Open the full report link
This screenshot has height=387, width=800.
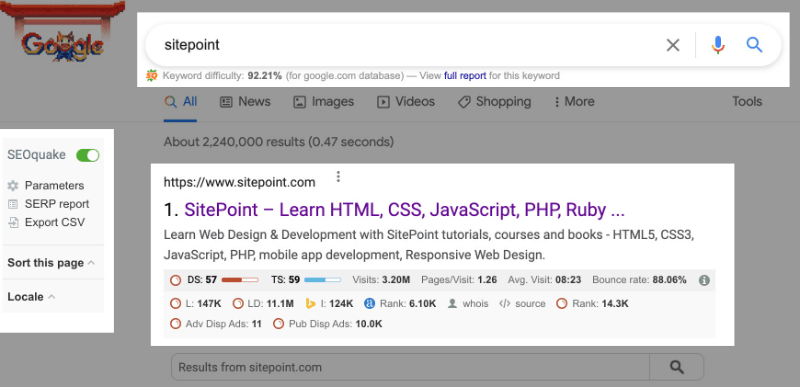coord(465,76)
